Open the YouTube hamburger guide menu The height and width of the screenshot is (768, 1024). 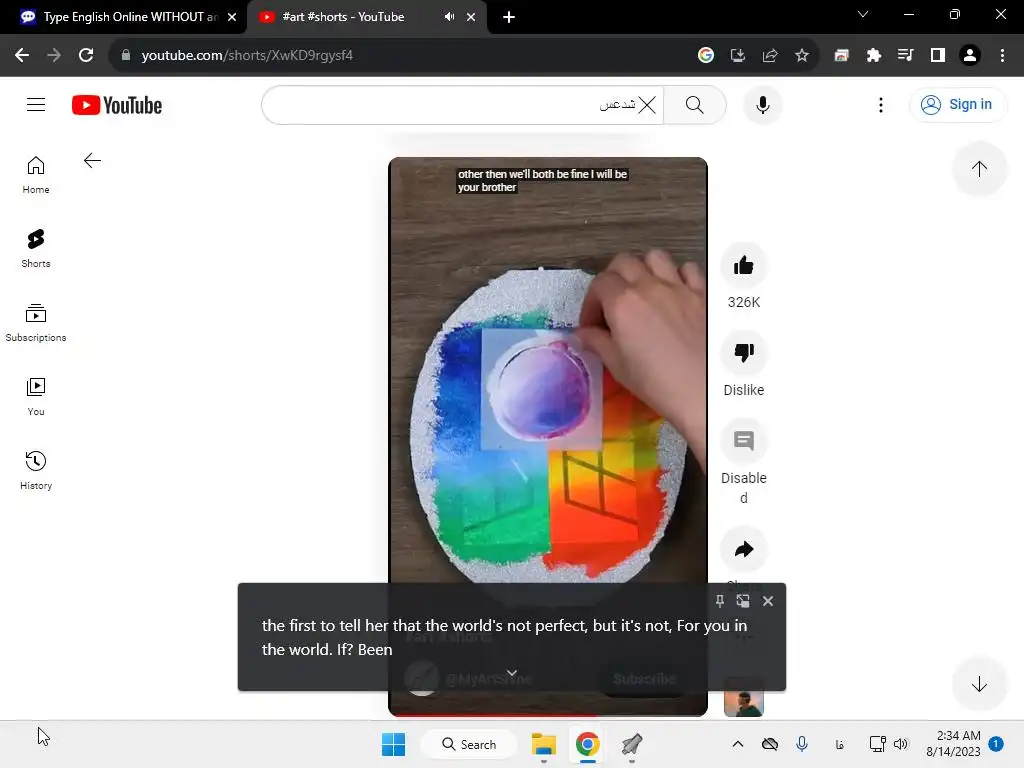click(36, 104)
